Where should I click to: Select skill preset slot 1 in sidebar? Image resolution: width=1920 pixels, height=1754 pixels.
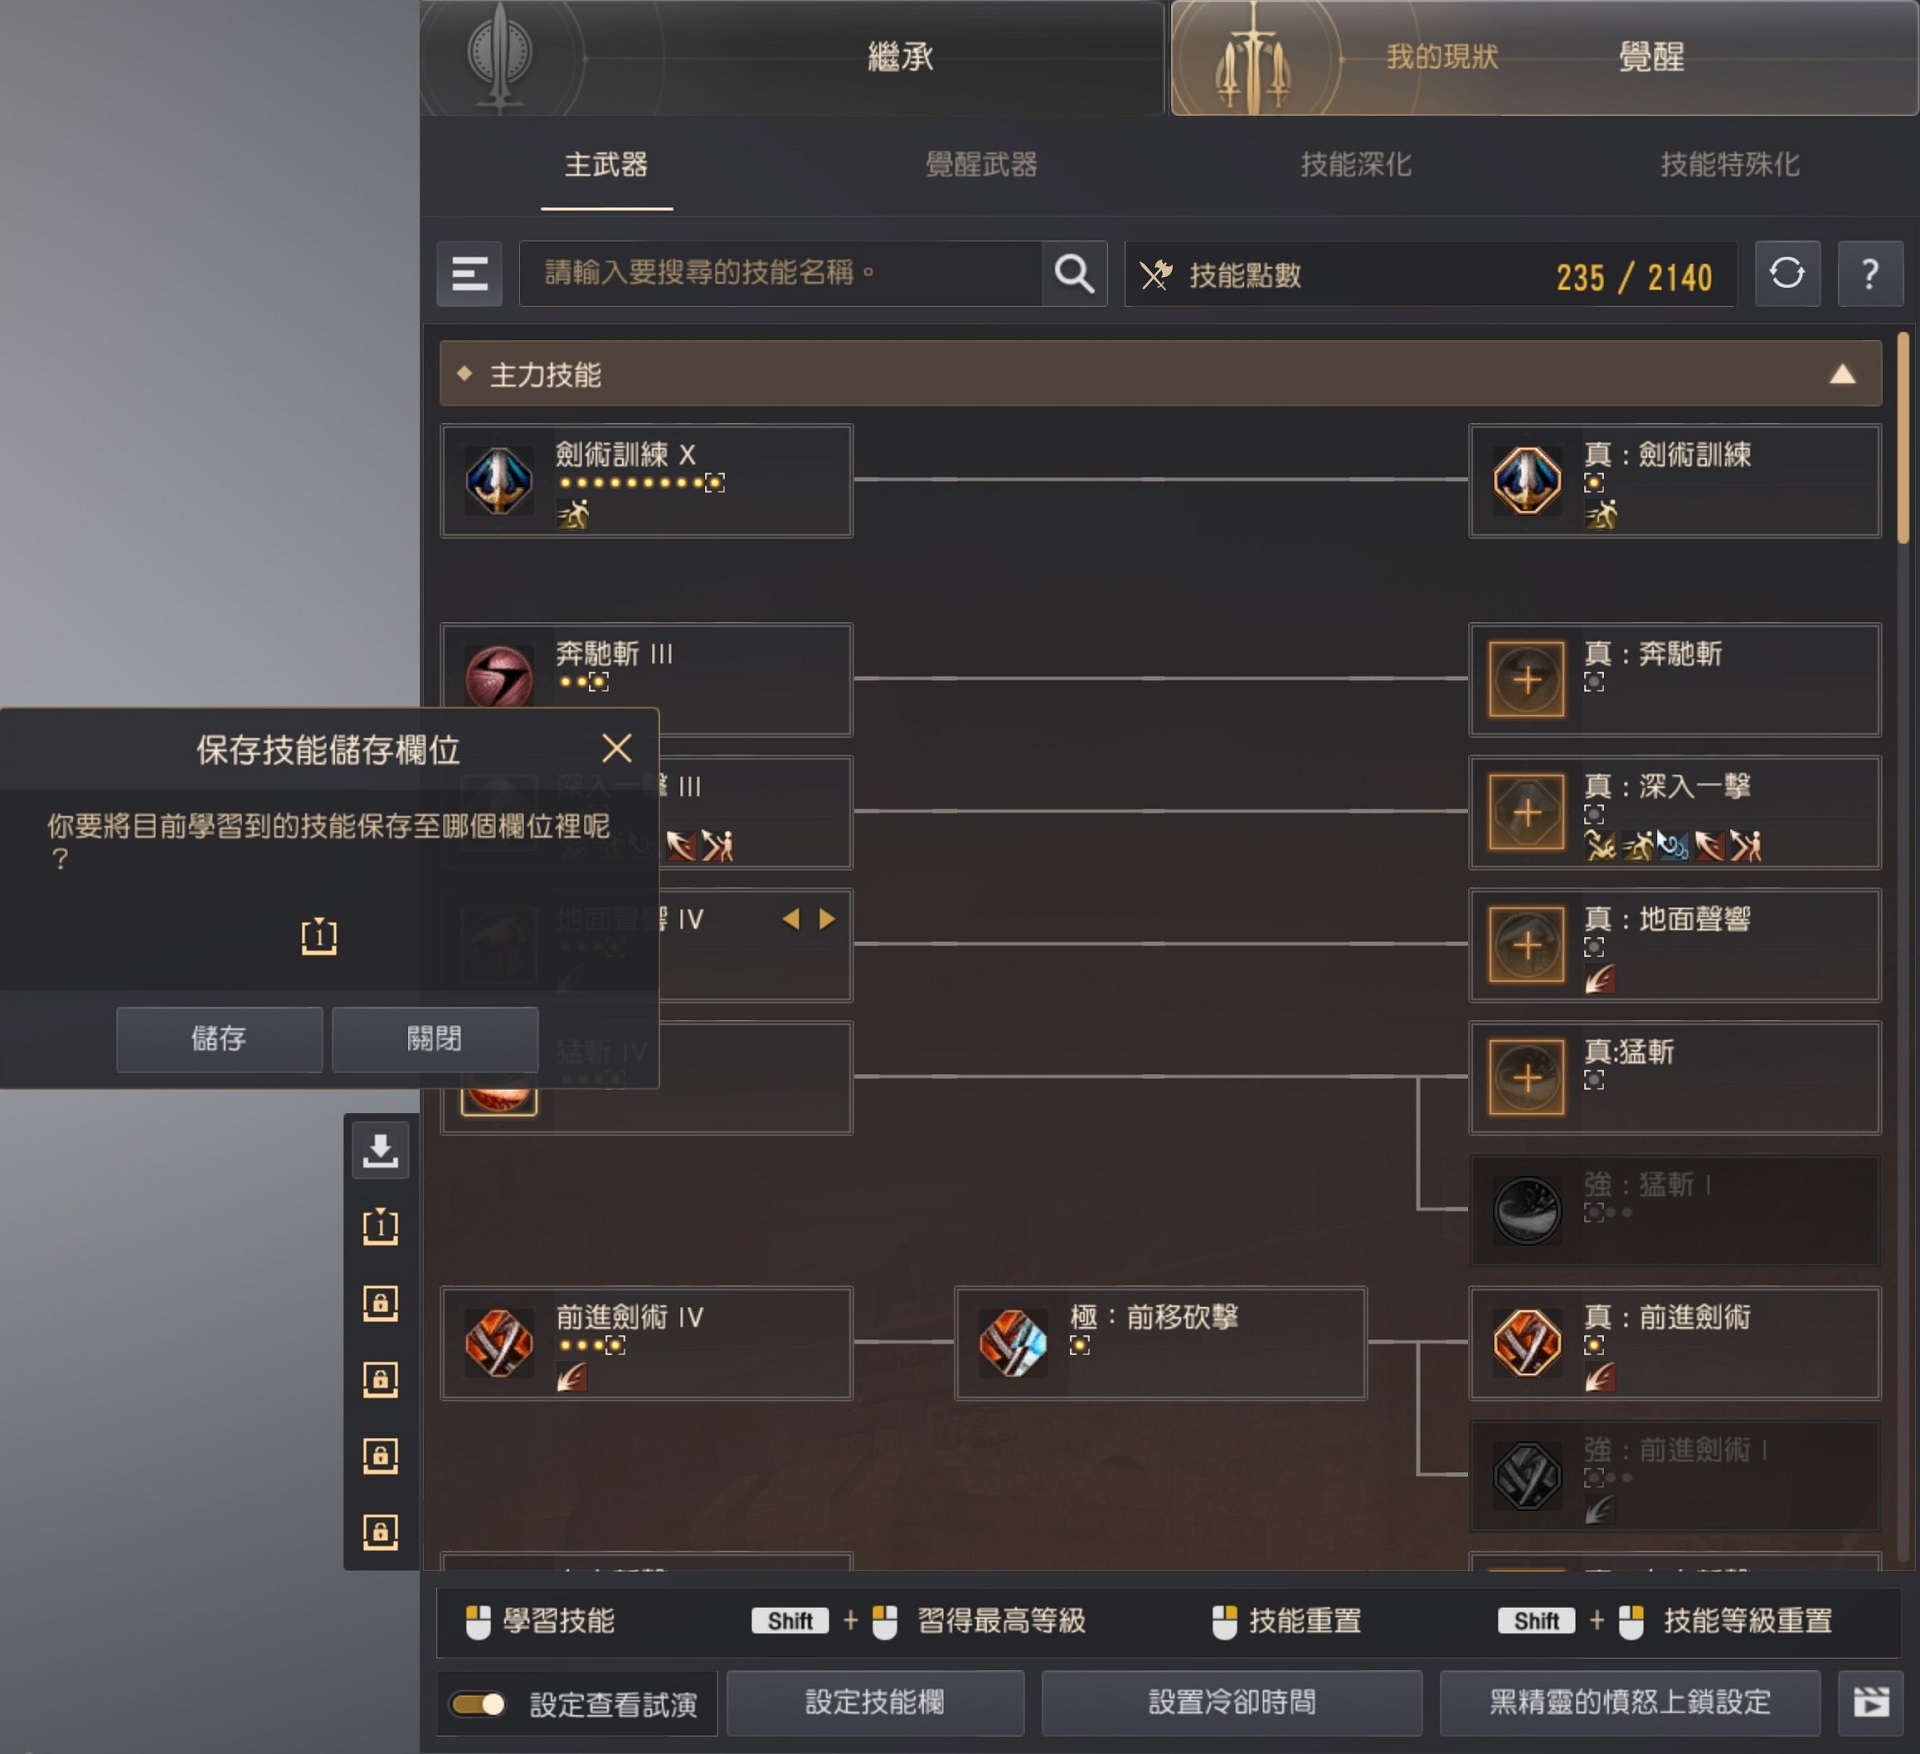pos(380,1226)
